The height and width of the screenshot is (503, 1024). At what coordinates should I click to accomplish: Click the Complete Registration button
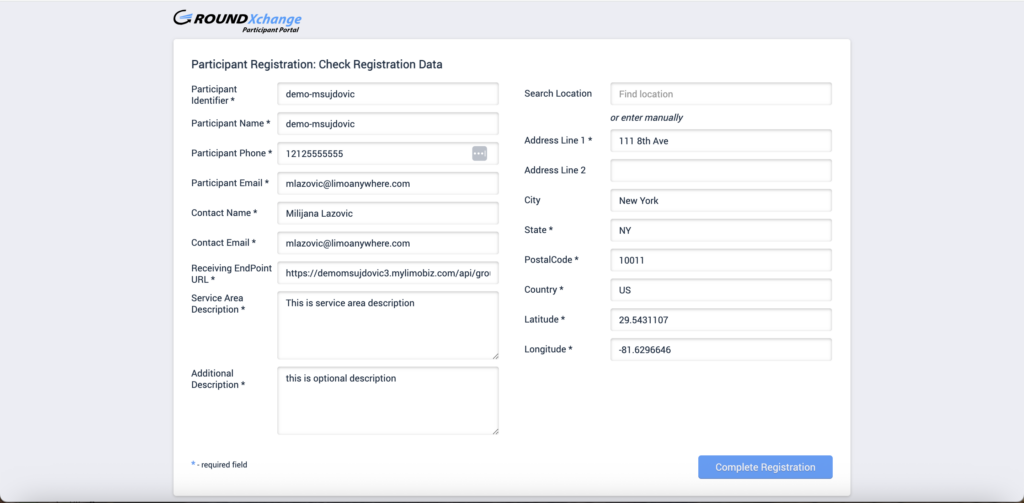(x=765, y=467)
